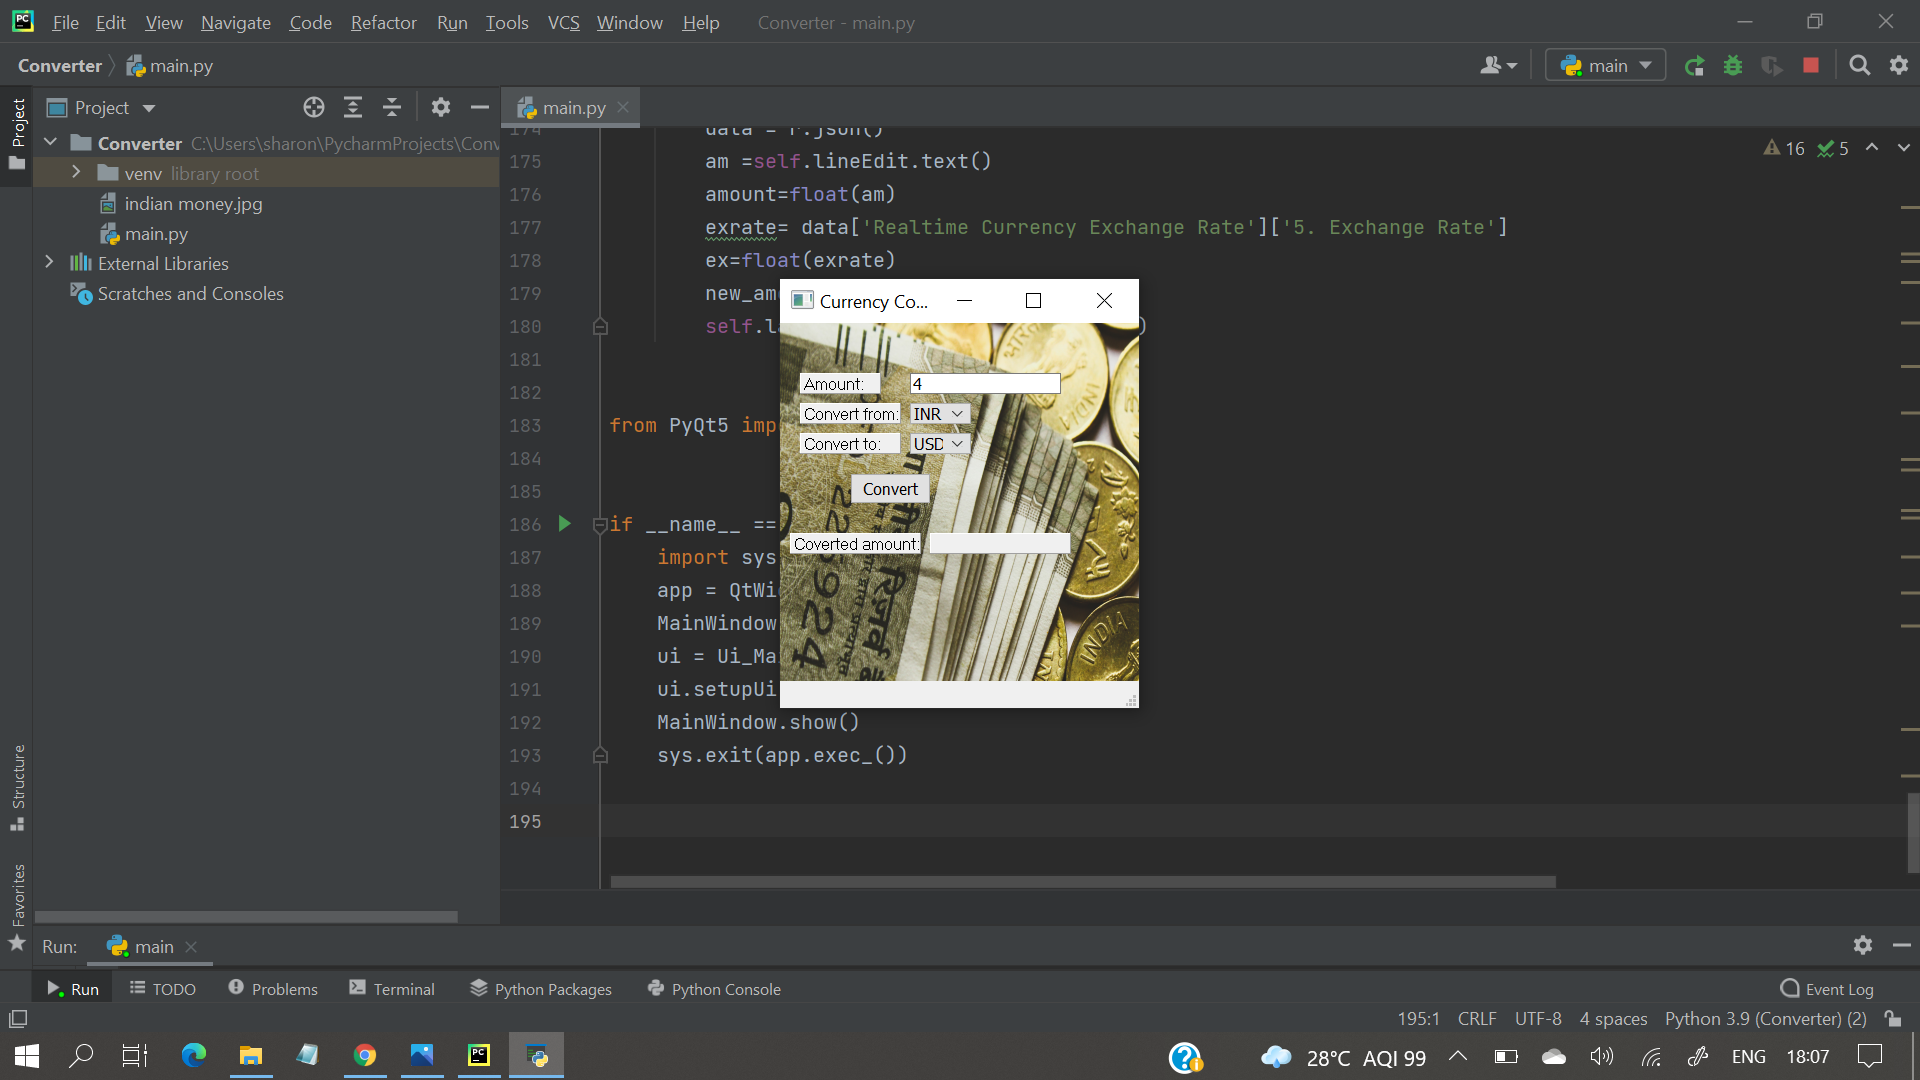
Task: Click Collapse All icon in Project panel
Action: 392,108
